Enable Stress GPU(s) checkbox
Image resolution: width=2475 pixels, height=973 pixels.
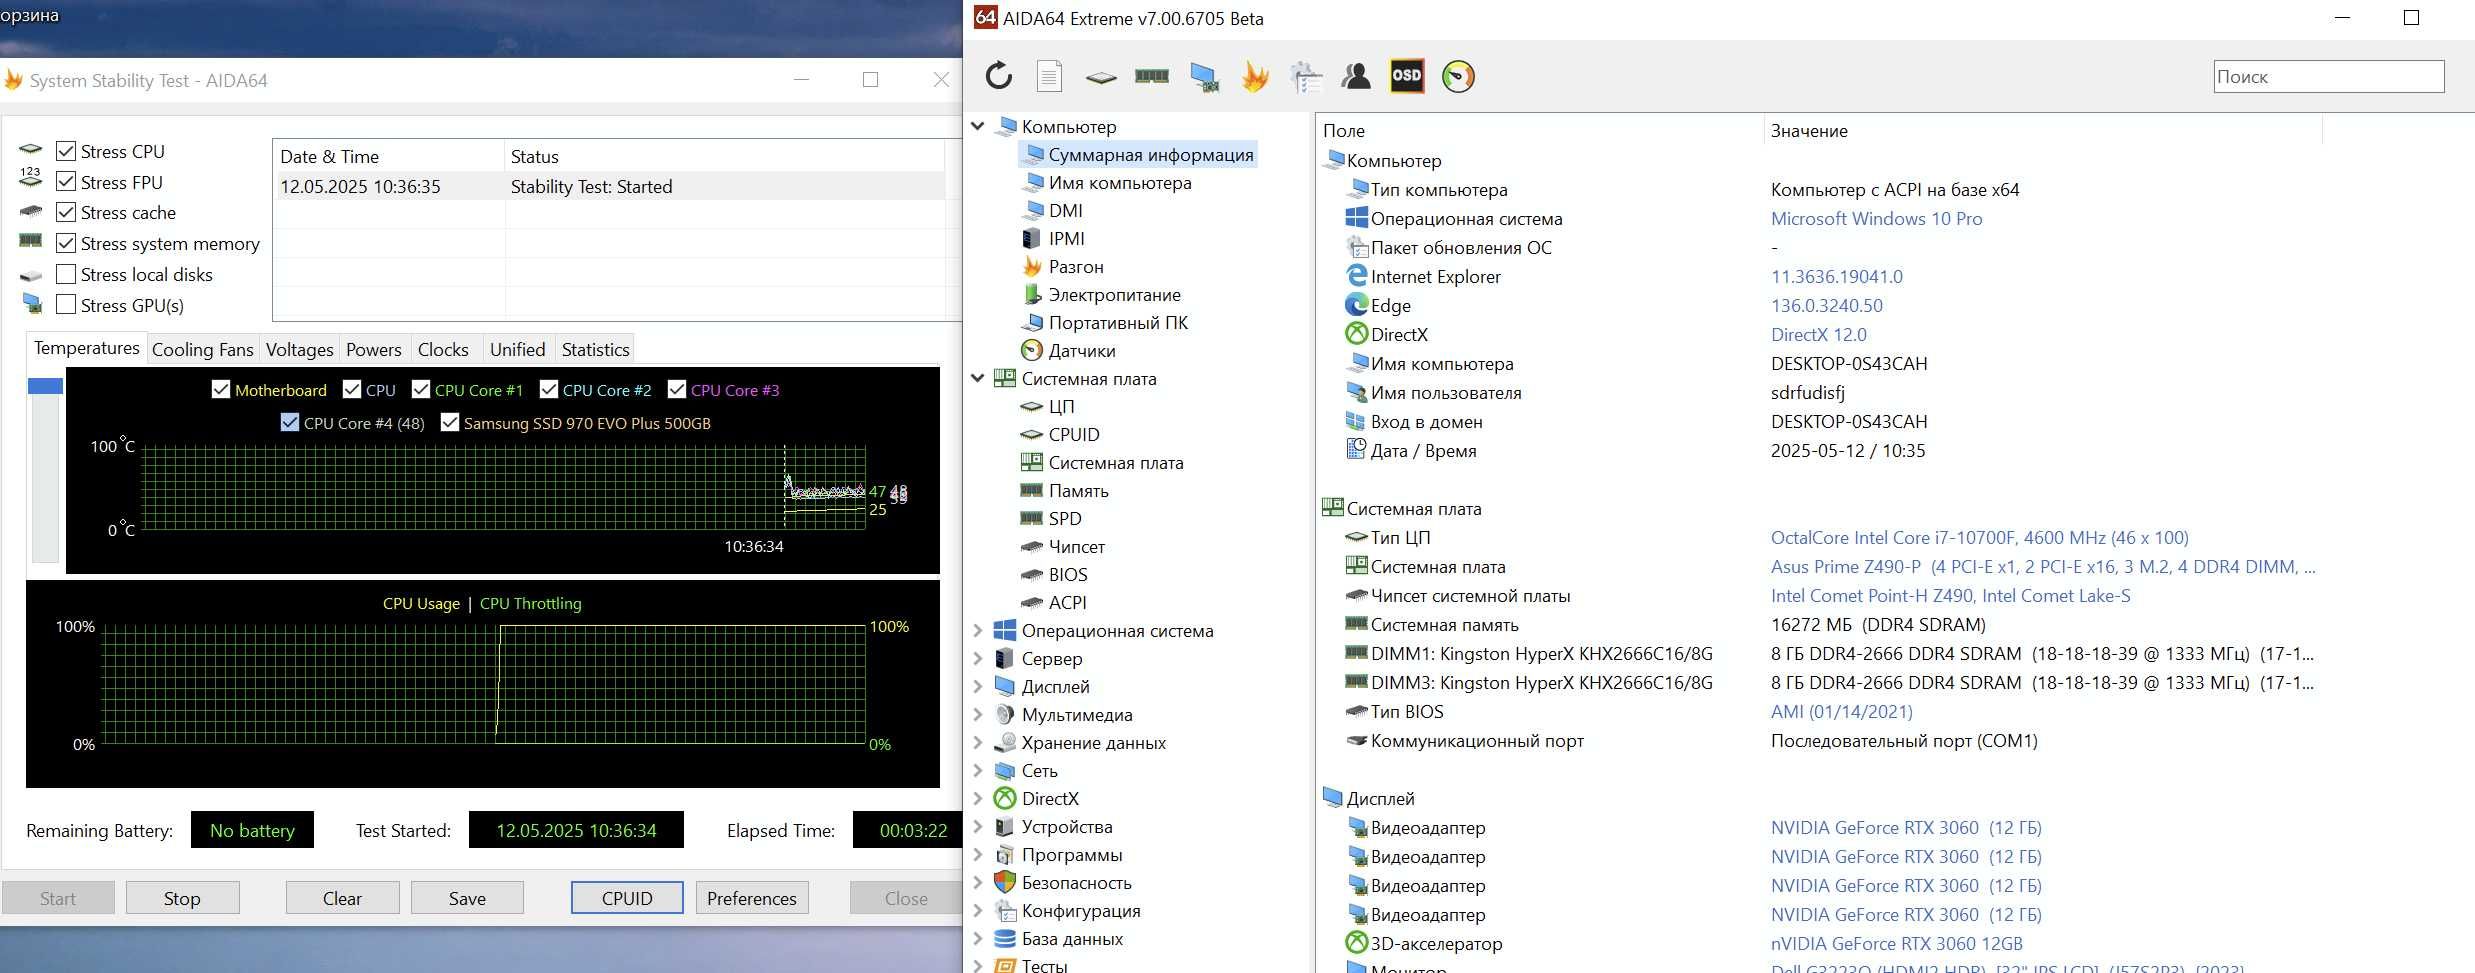click(66, 305)
